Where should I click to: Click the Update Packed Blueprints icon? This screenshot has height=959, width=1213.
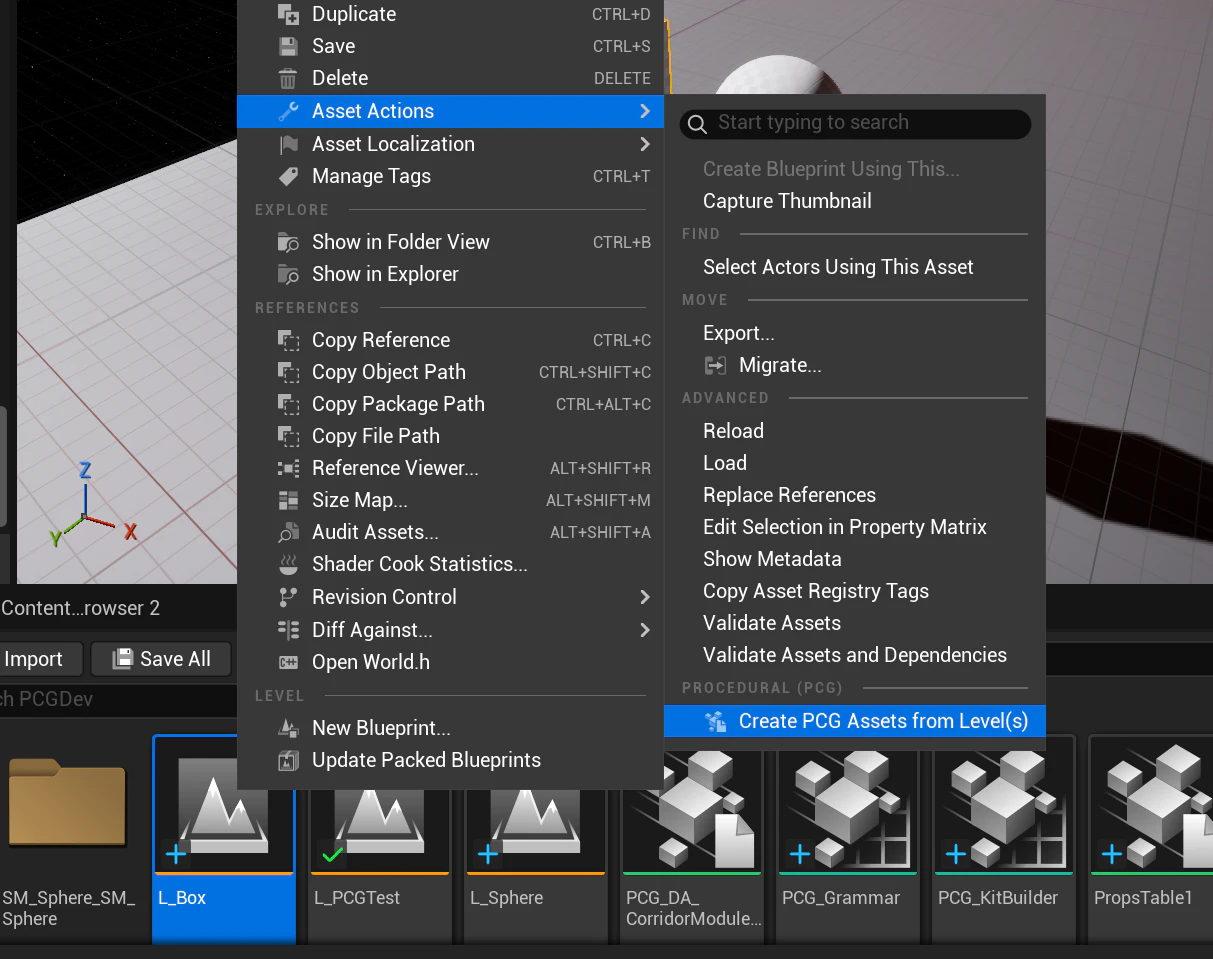tap(288, 760)
